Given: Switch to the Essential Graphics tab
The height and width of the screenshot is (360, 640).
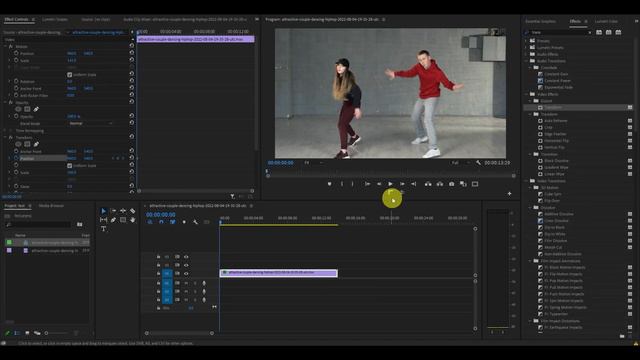Looking at the screenshot, I should coord(540,21).
